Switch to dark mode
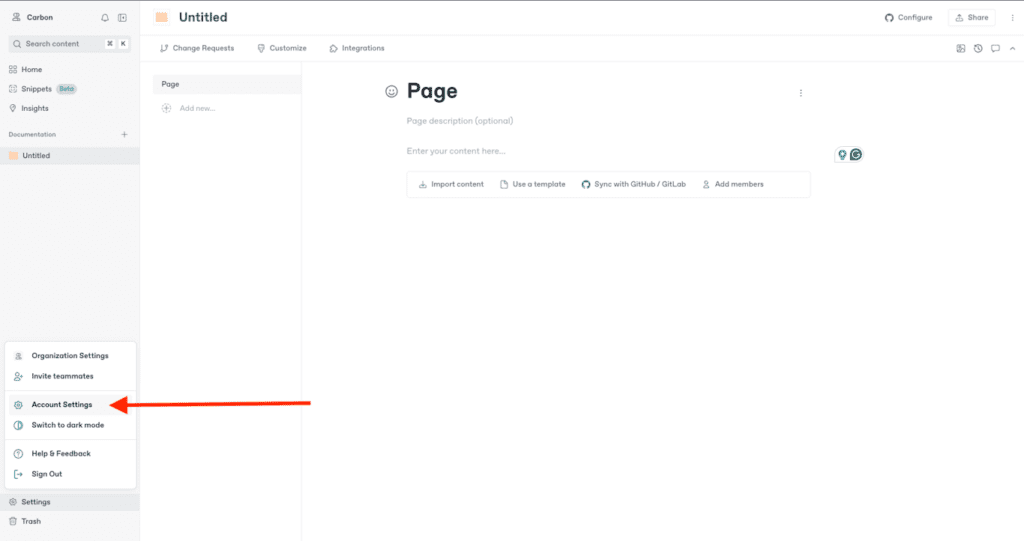 [x=67, y=425]
